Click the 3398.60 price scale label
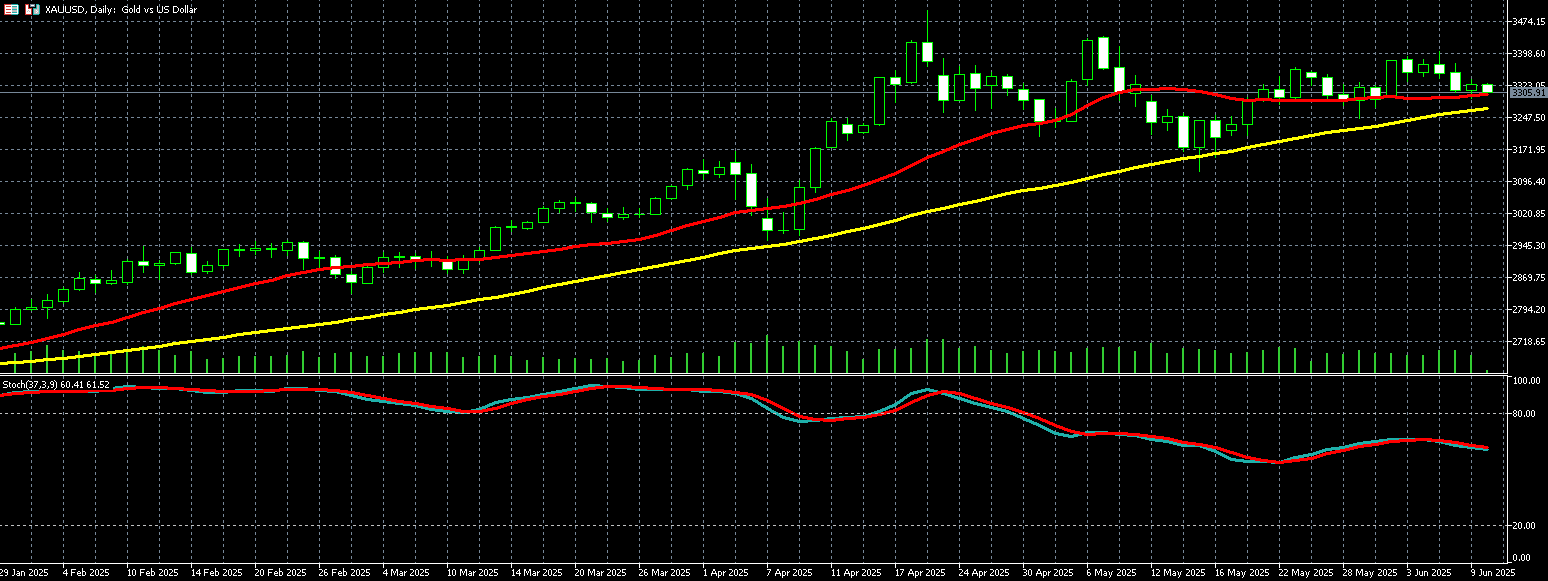Screen dimensions: 1548x581 (x=1529, y=53)
